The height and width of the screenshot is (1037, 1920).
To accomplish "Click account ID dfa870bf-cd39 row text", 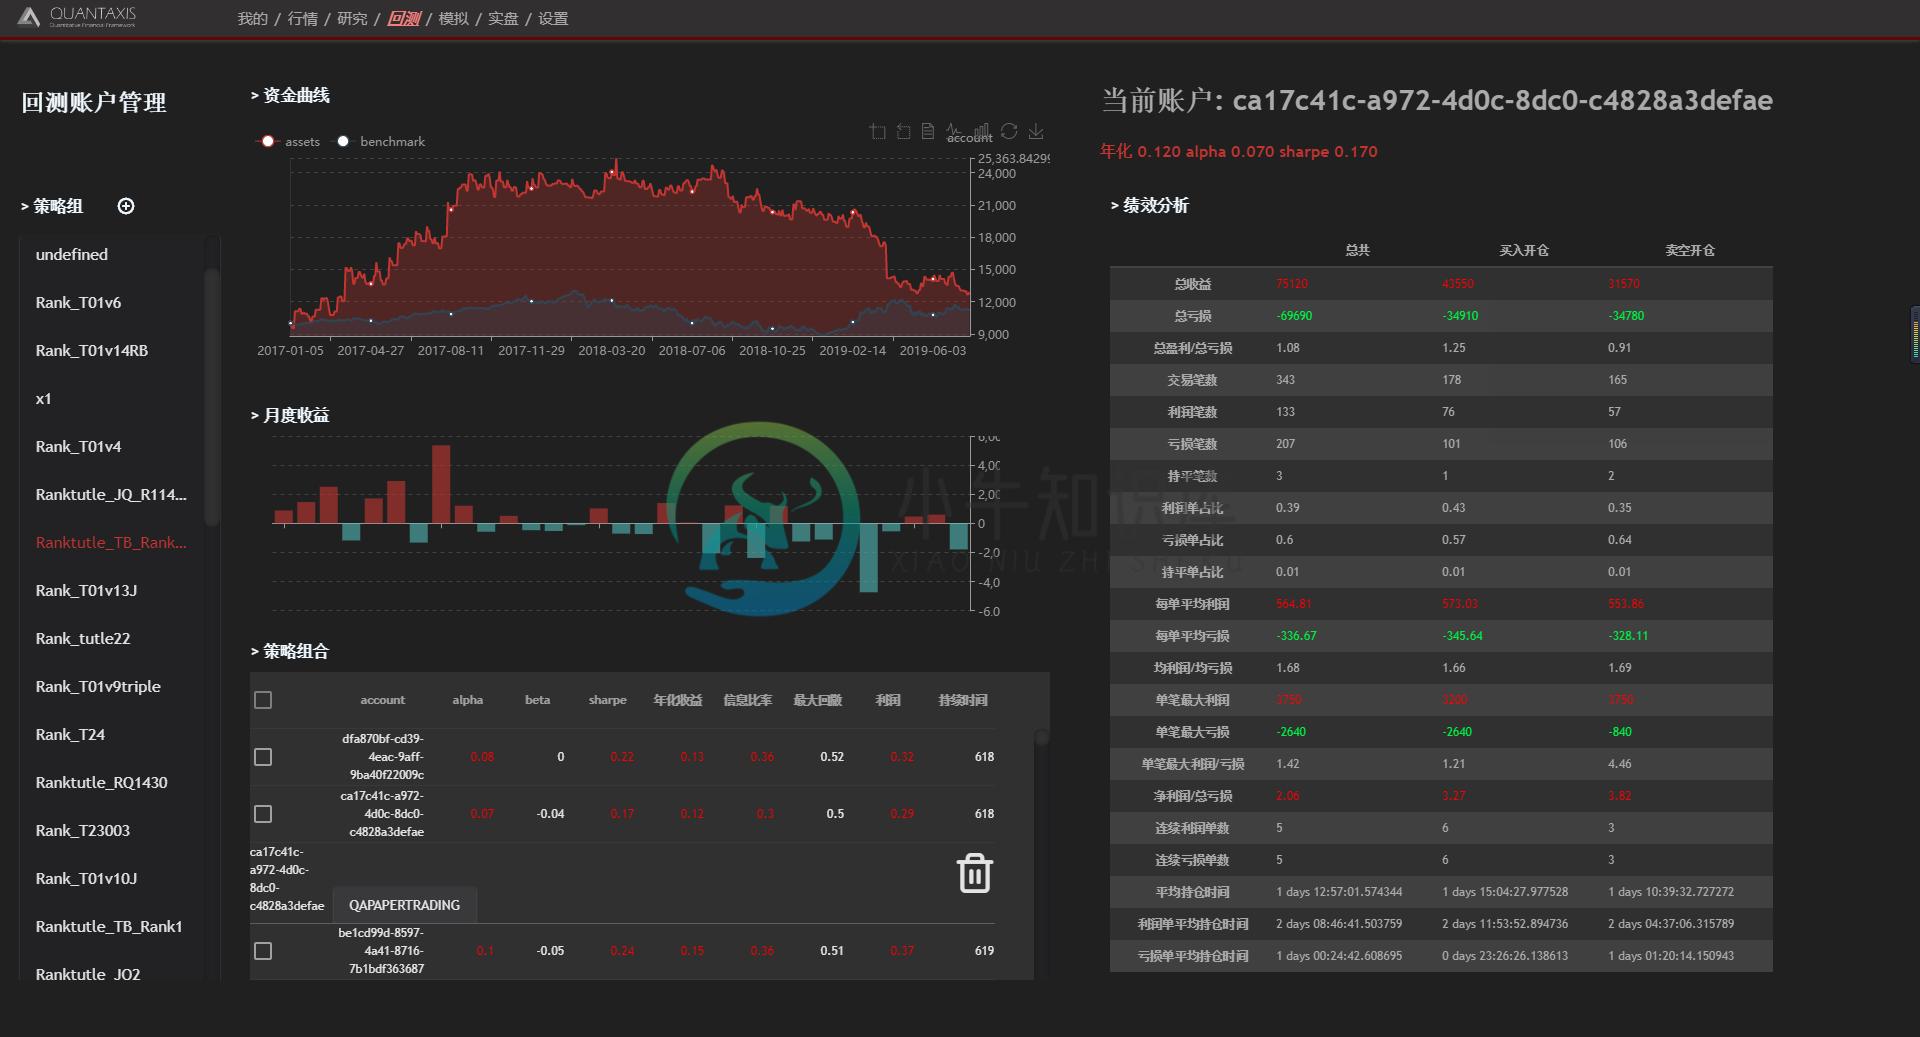I will (x=384, y=757).
